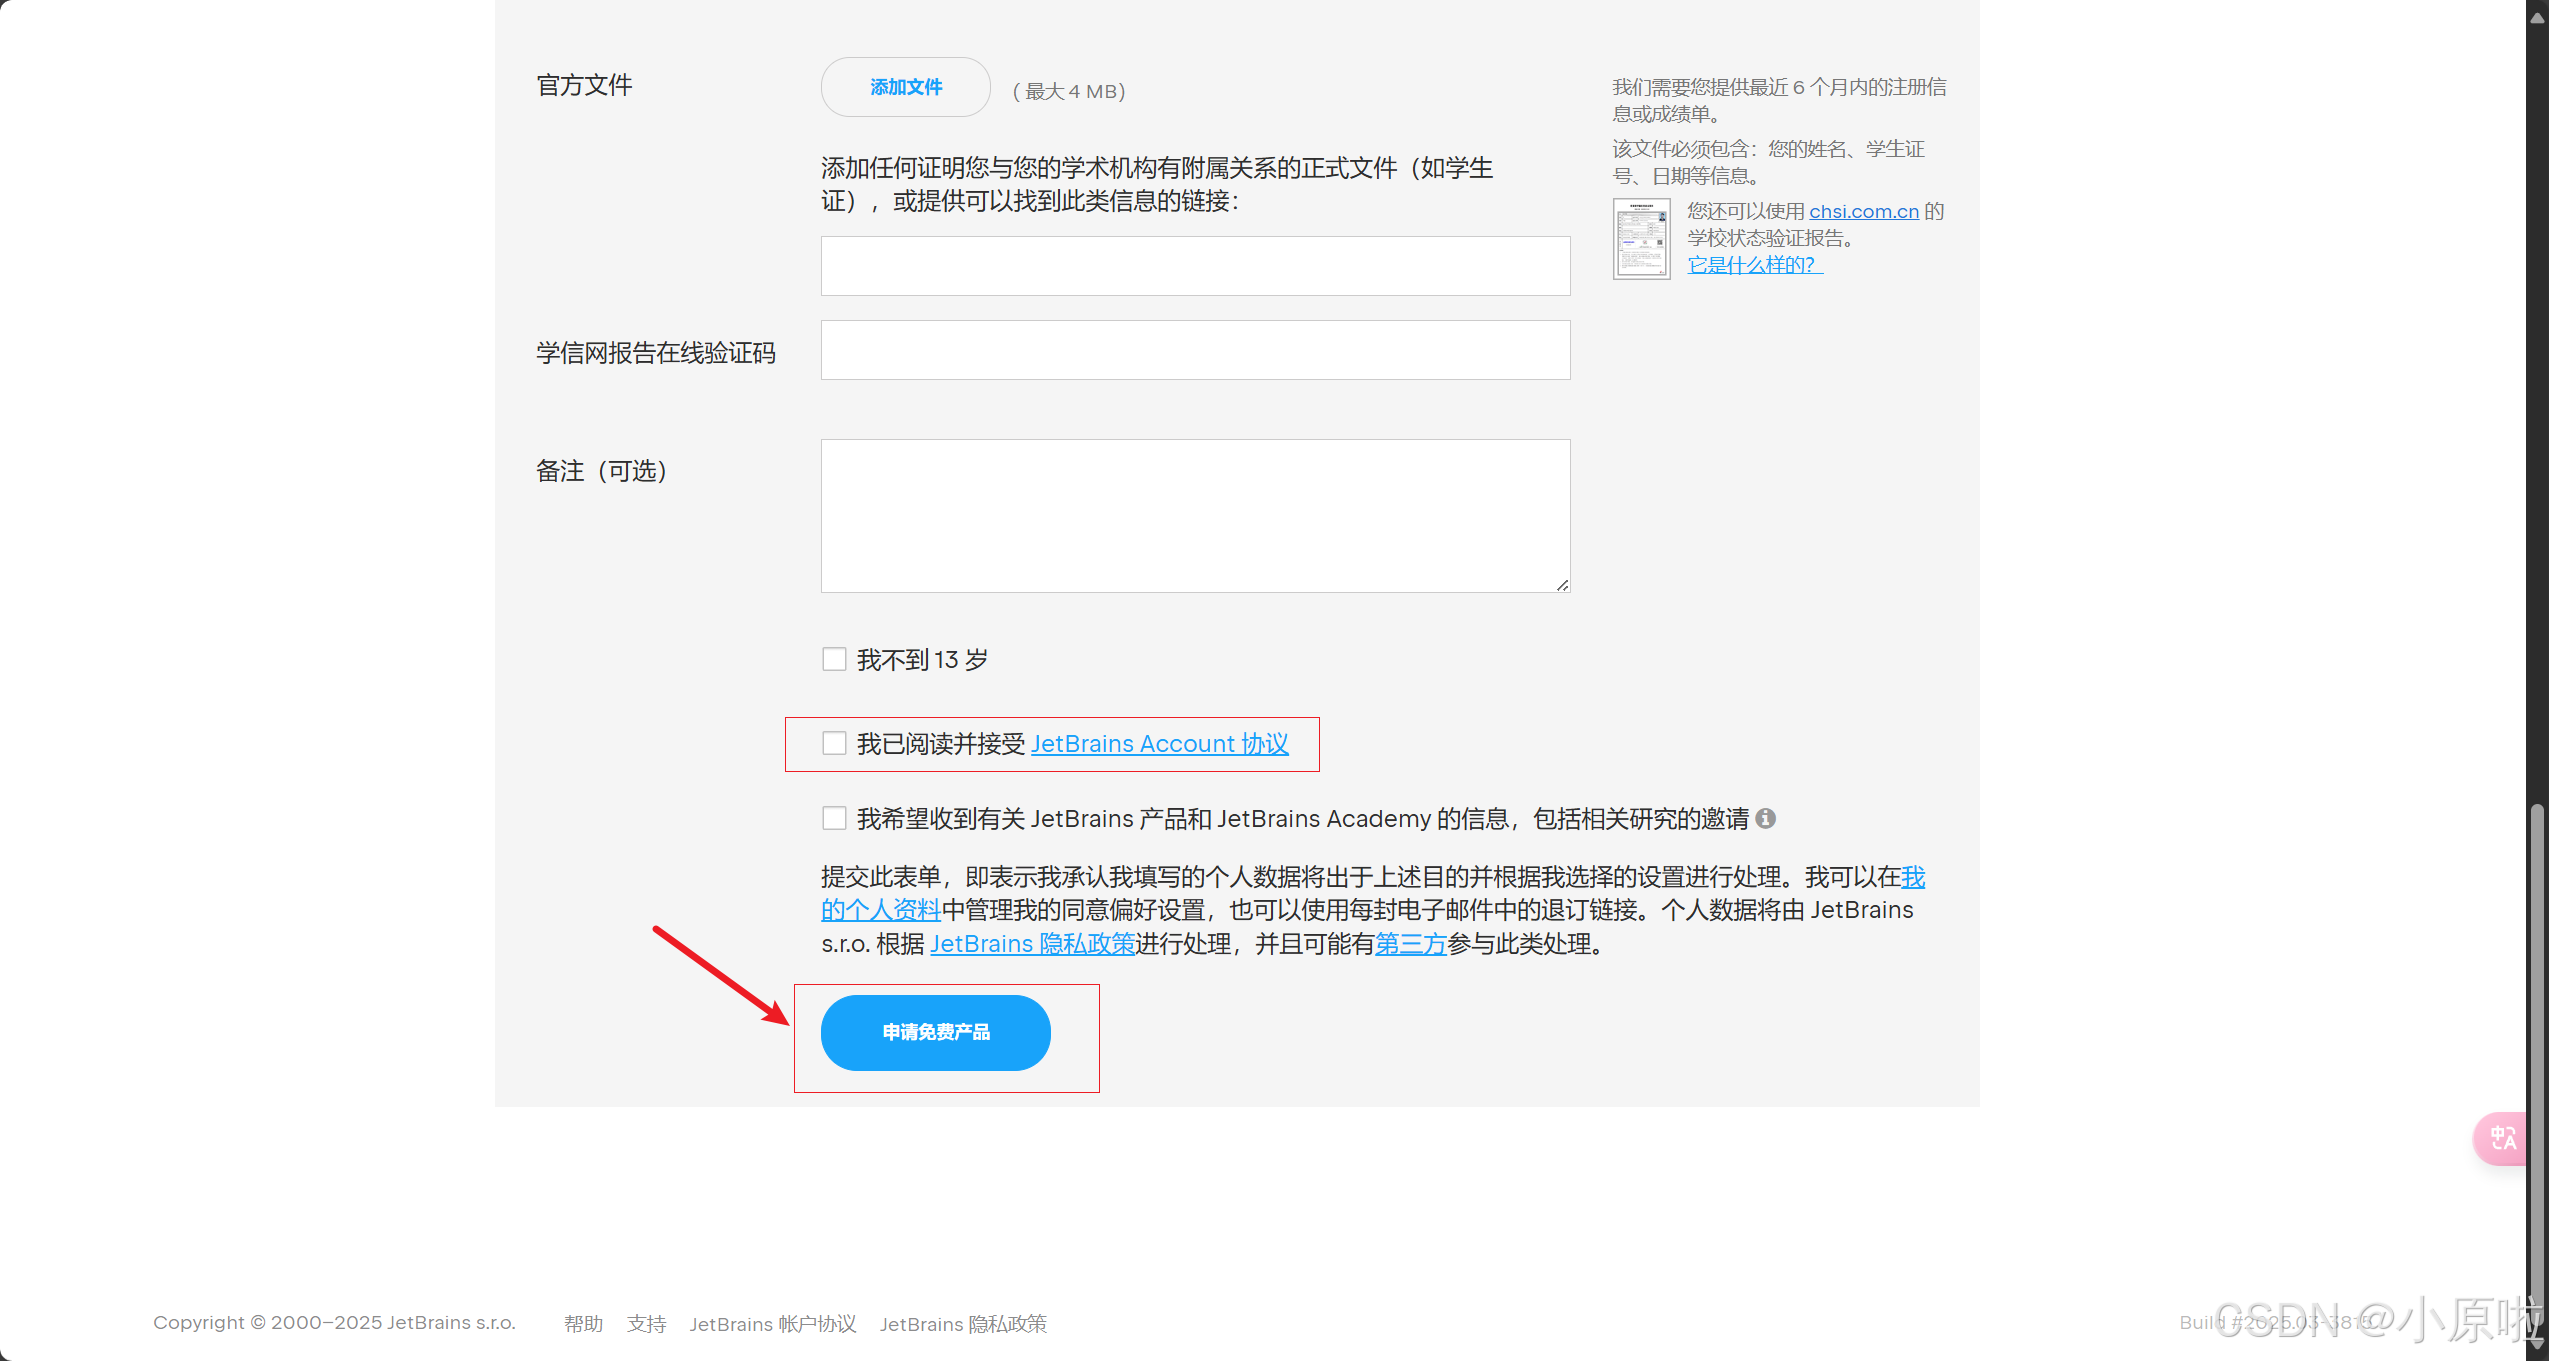
Task: Open the chsi.com.cn link
Action: point(1863,212)
